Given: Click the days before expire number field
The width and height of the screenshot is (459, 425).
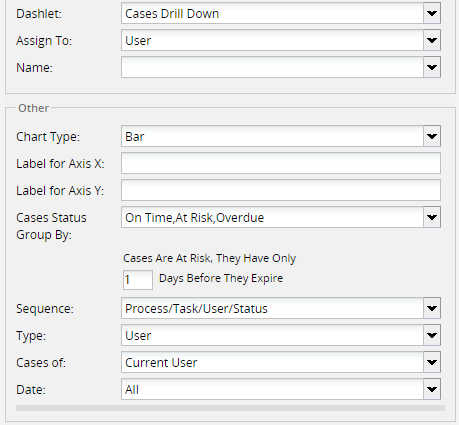Looking at the screenshot, I should tap(138, 280).
